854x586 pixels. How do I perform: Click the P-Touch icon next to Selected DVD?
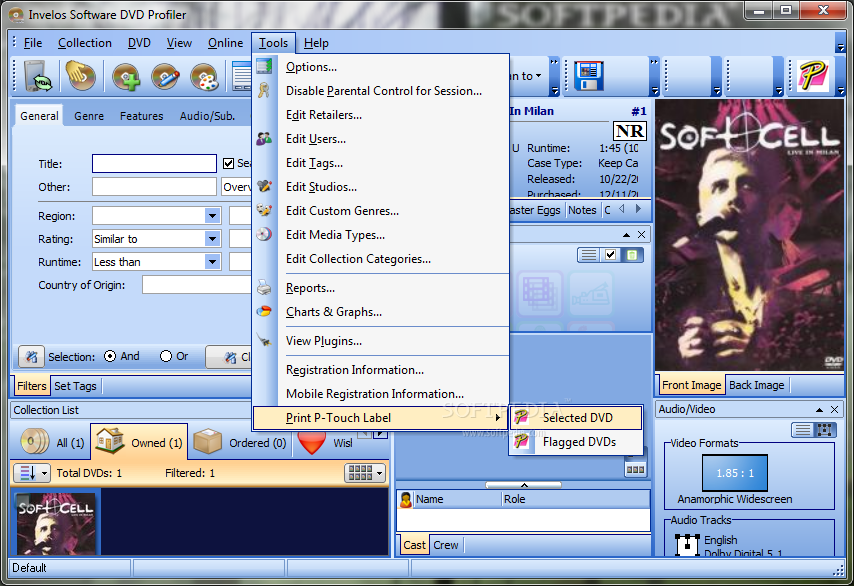(522, 417)
